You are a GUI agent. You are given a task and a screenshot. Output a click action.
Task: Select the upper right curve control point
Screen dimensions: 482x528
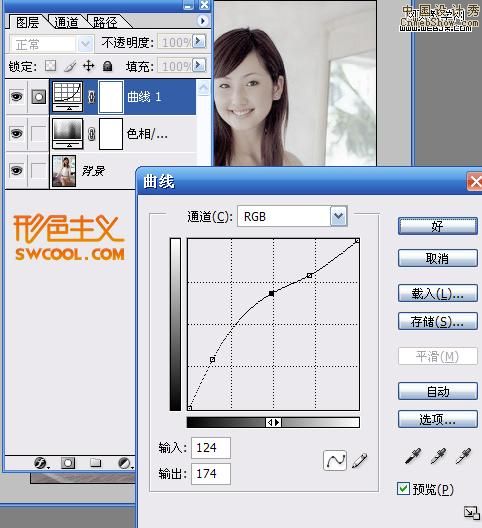310,275
